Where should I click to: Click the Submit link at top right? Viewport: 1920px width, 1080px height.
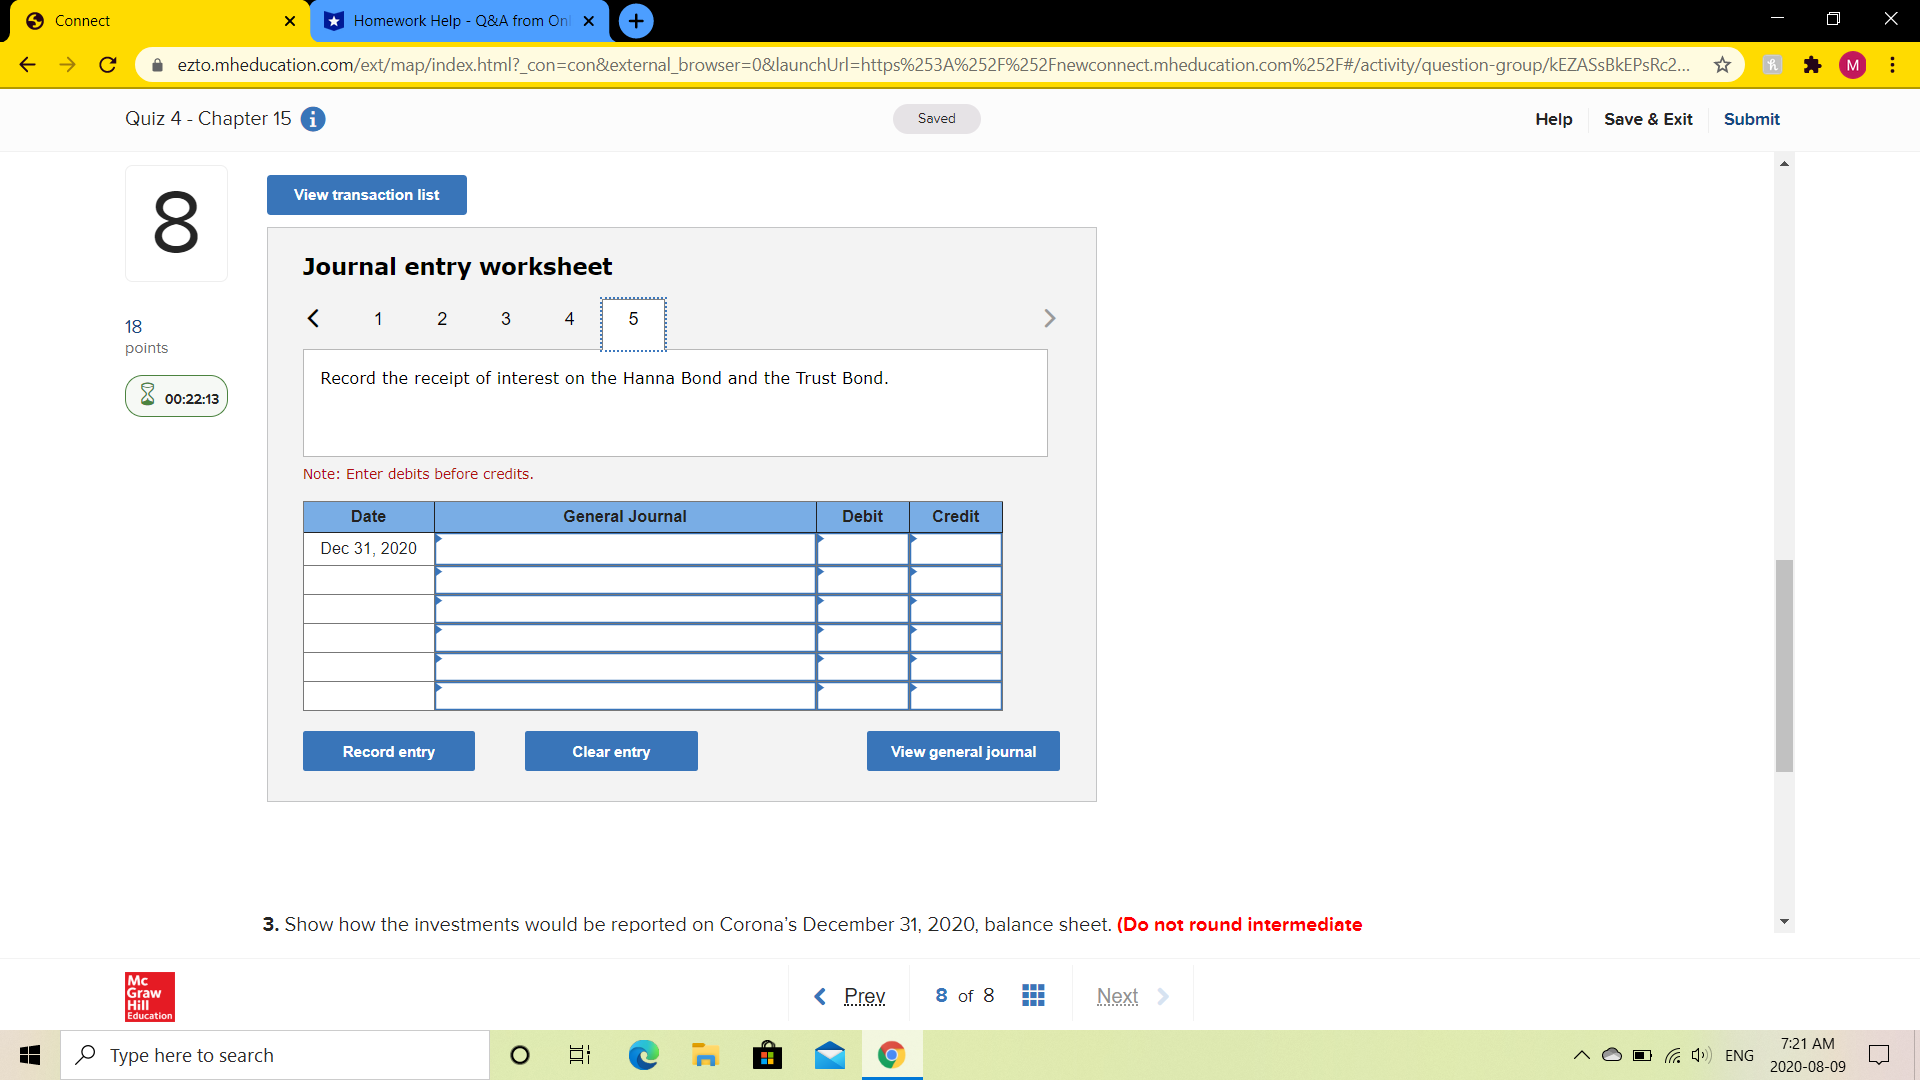(1751, 119)
